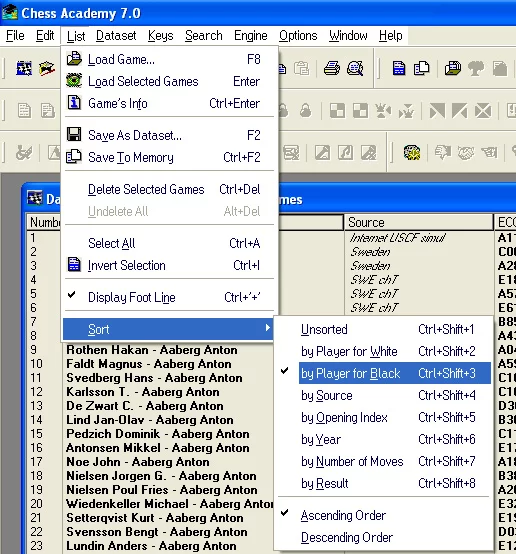516x554 pixels.
Task: Close the open List menu via its title
Action: (76, 36)
